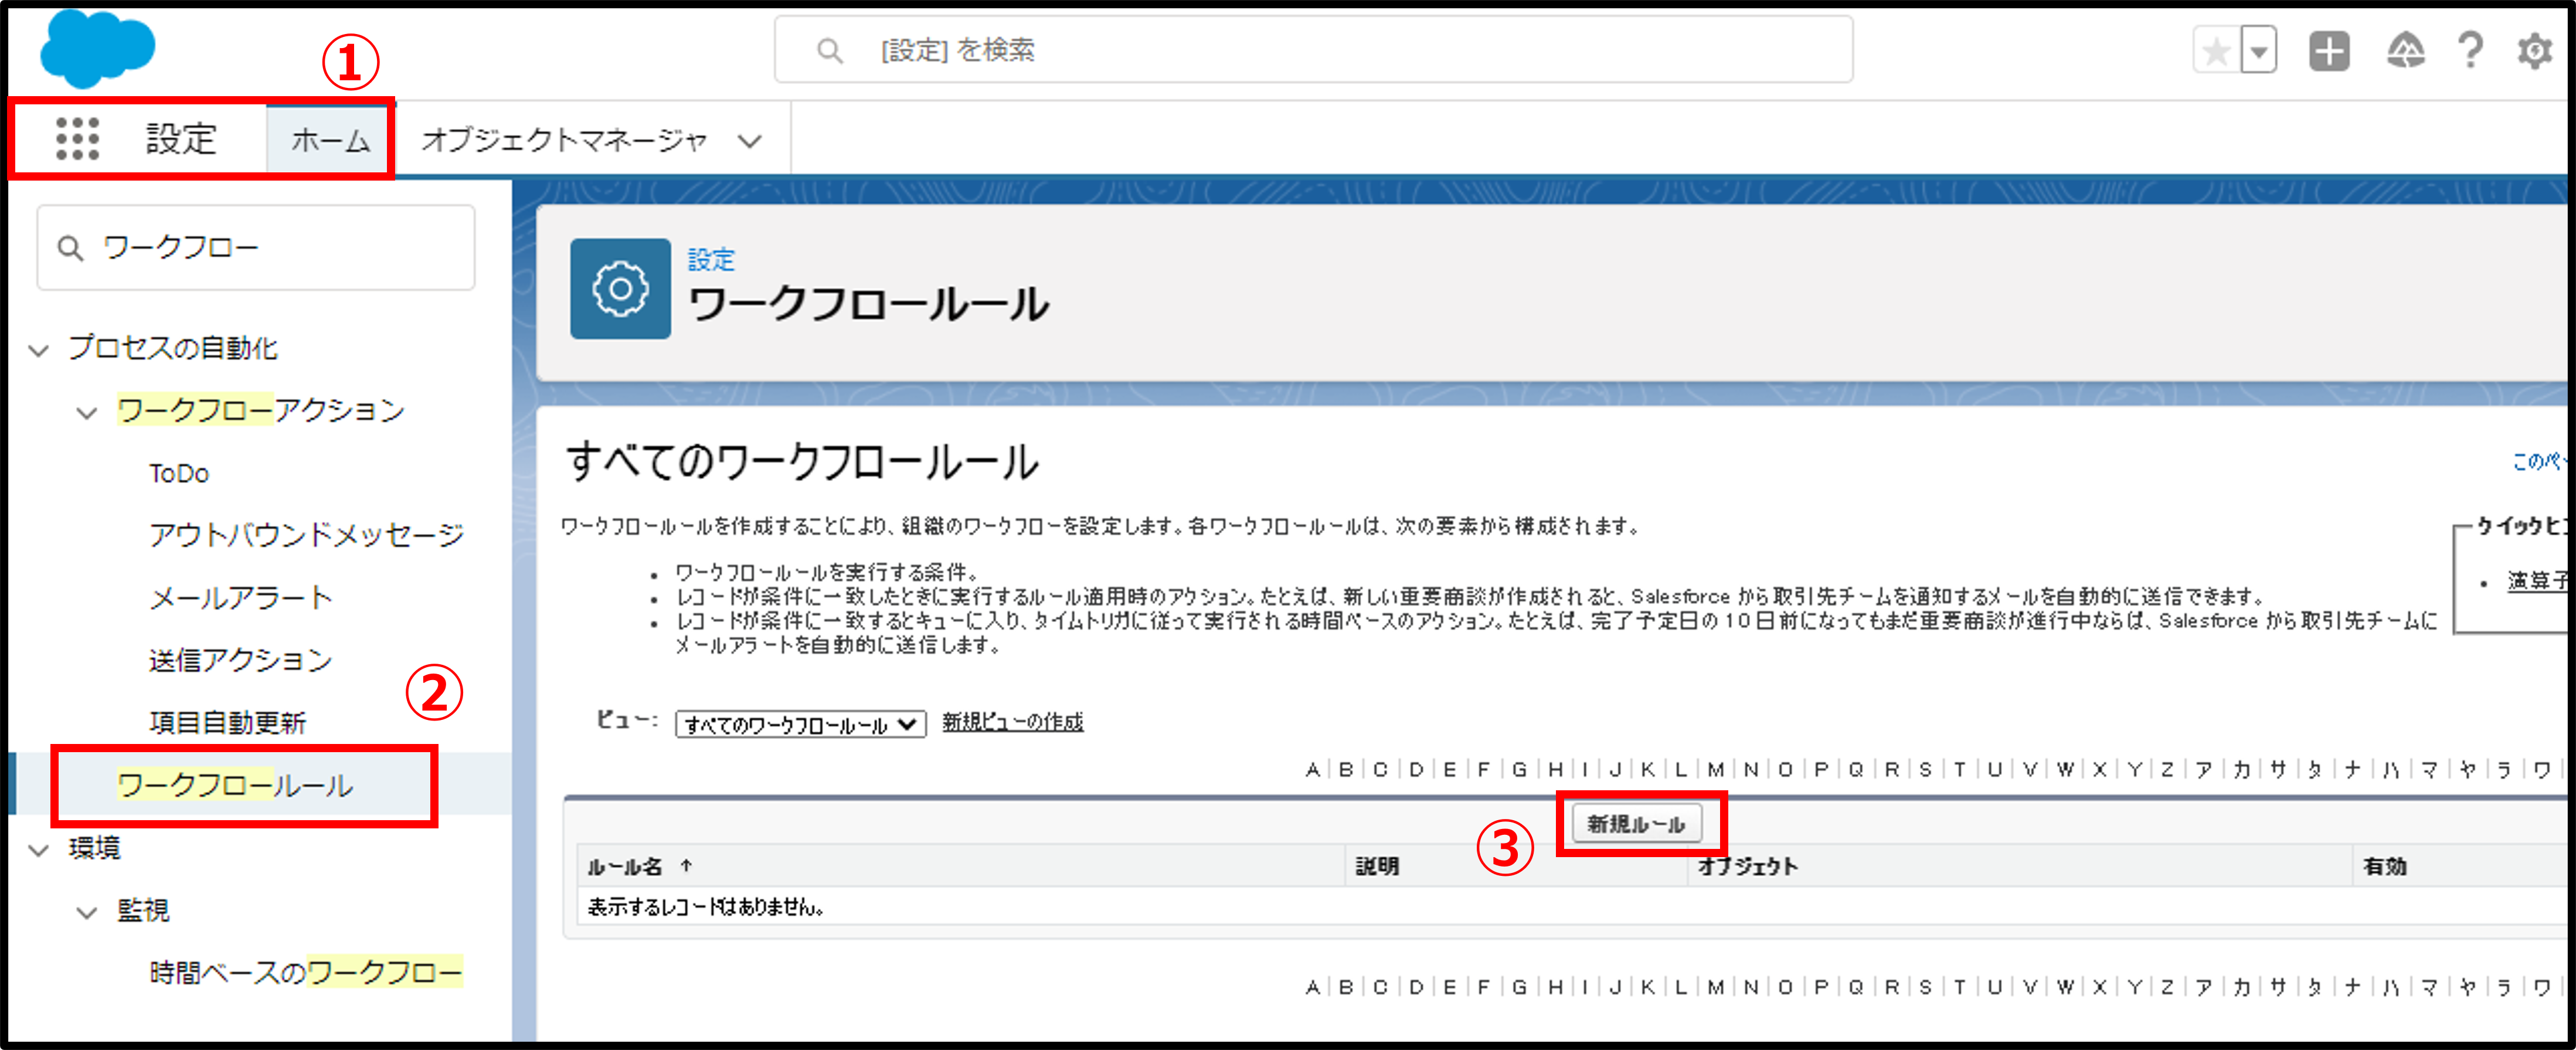2576x1050 pixels.
Task: Click the Salesforce cloud logo
Action: (97, 47)
